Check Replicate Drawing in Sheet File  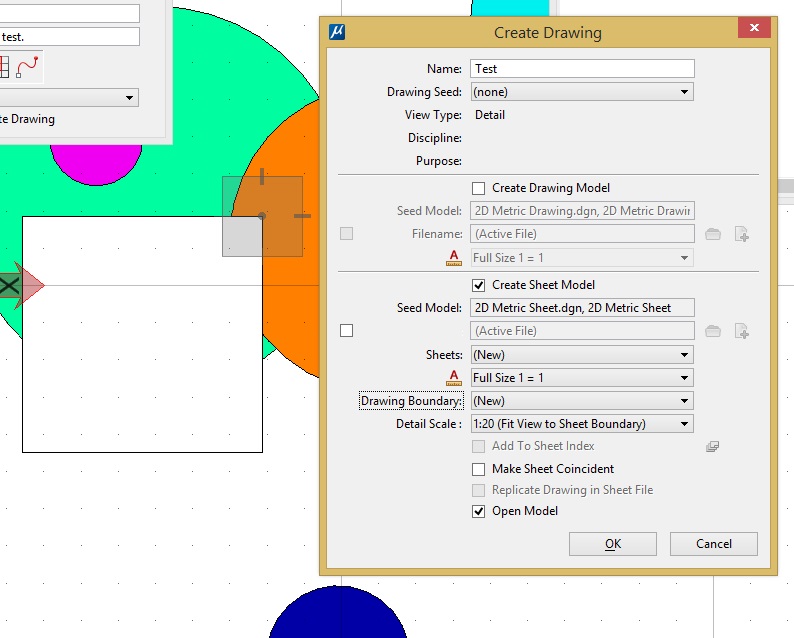(x=479, y=490)
